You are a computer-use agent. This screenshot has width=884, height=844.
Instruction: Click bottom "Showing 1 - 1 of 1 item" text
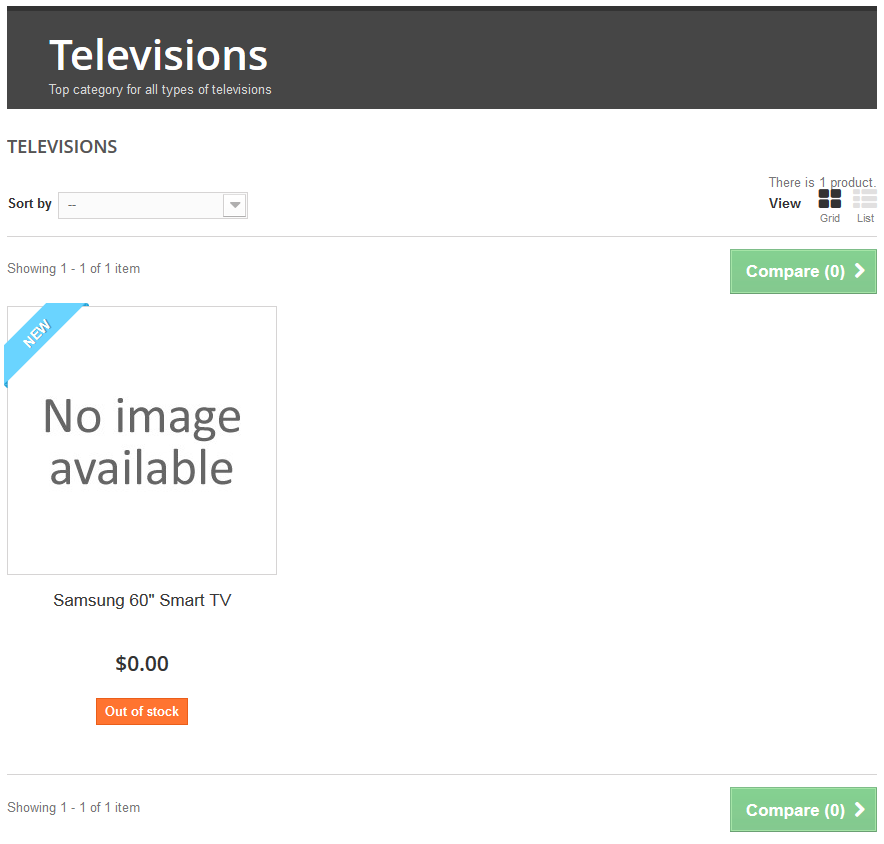click(73, 808)
